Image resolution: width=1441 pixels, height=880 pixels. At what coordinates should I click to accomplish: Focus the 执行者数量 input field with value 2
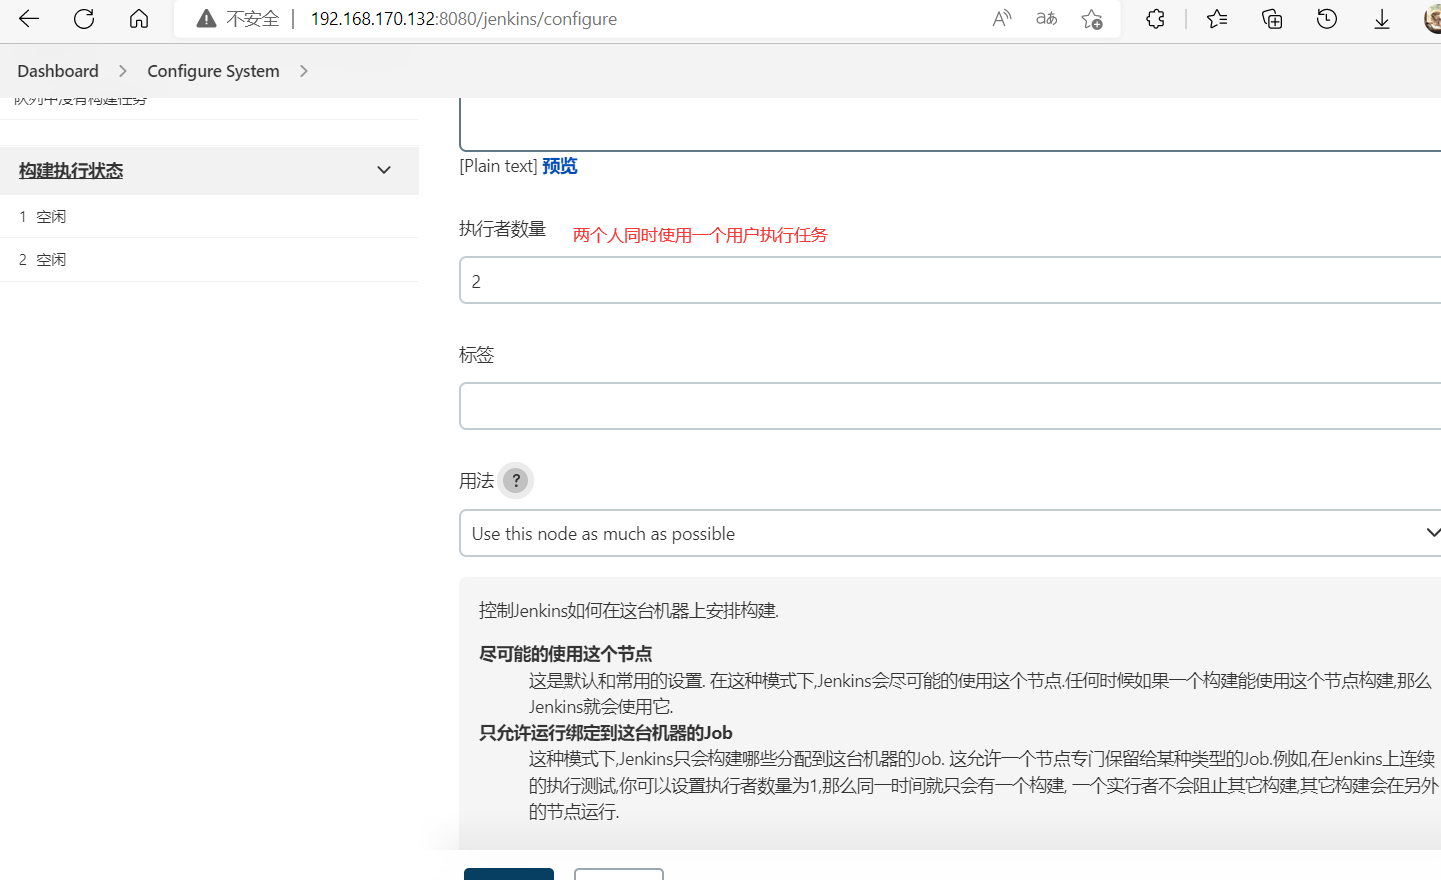point(950,281)
